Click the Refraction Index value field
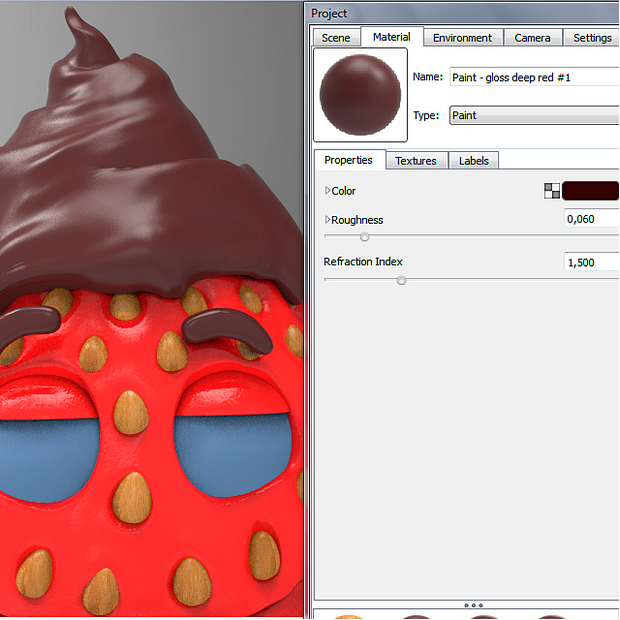The image size is (620, 620). click(592, 262)
